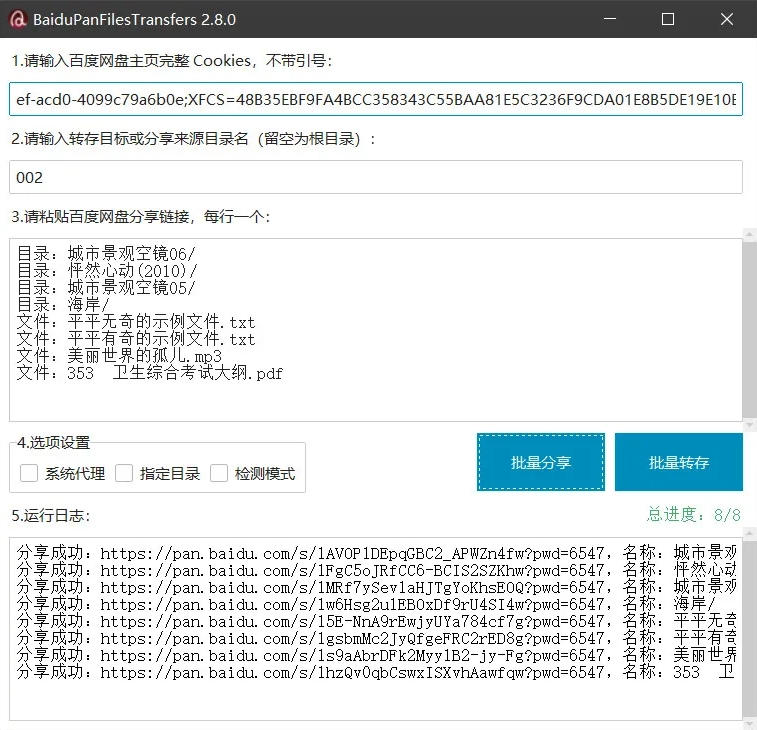This screenshot has width=757, height=730.
Task: Click the links area vertical scrollbar
Action: tap(750, 330)
